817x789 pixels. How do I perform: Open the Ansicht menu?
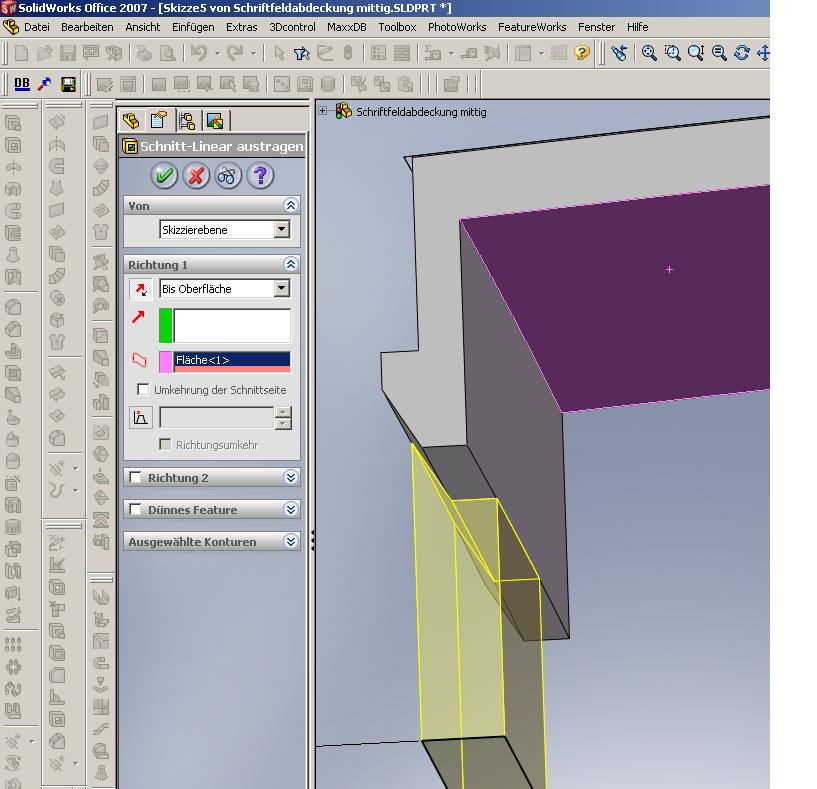click(x=142, y=27)
